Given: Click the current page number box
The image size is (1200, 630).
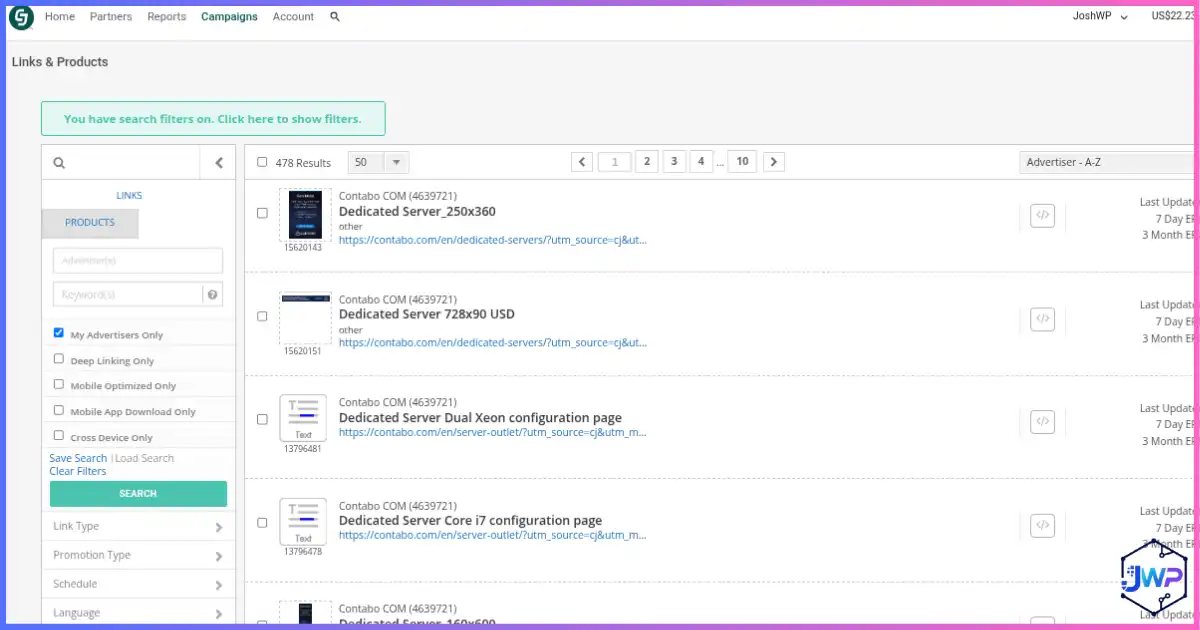Looking at the screenshot, I should (x=614, y=162).
